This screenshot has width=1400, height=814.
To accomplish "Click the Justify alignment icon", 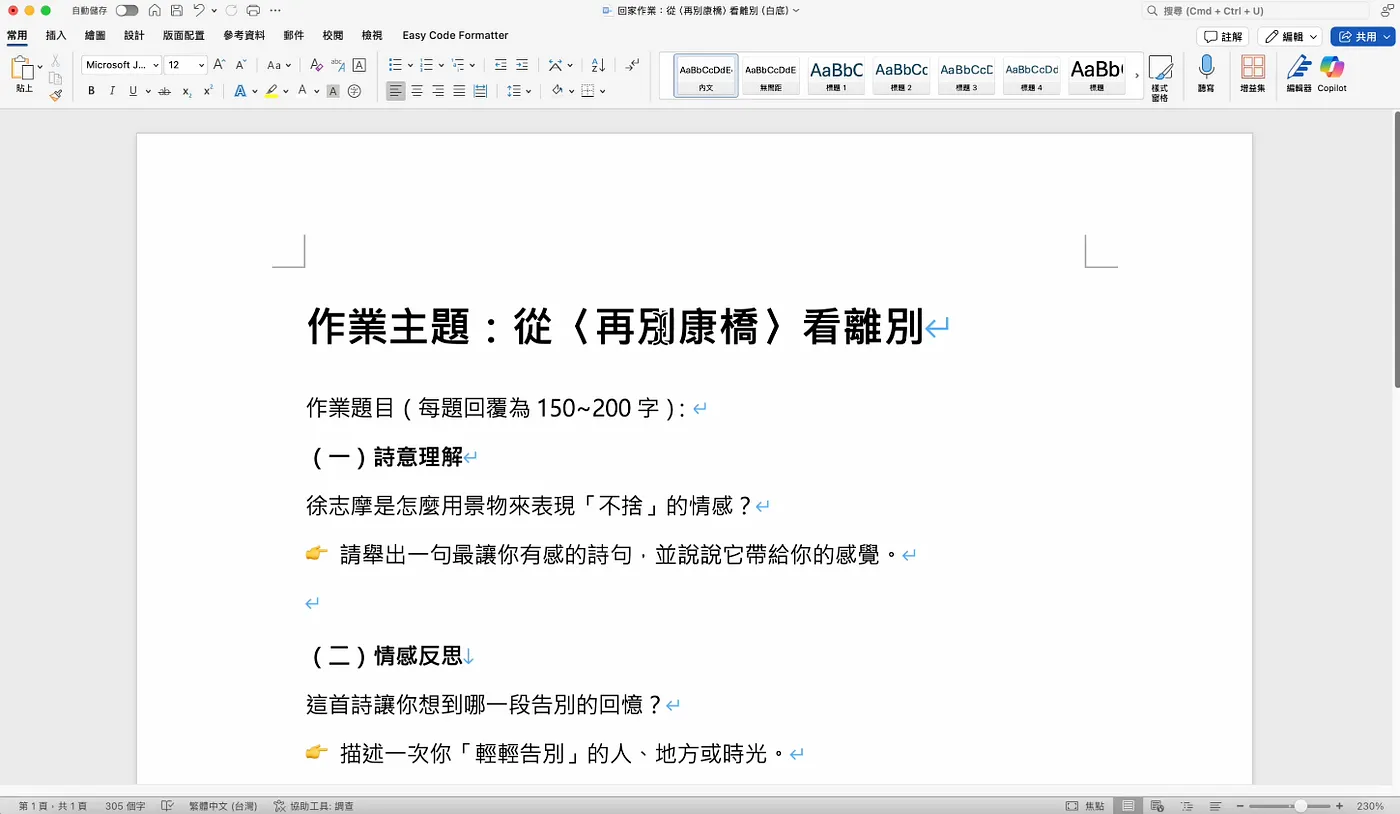I will pos(459,91).
